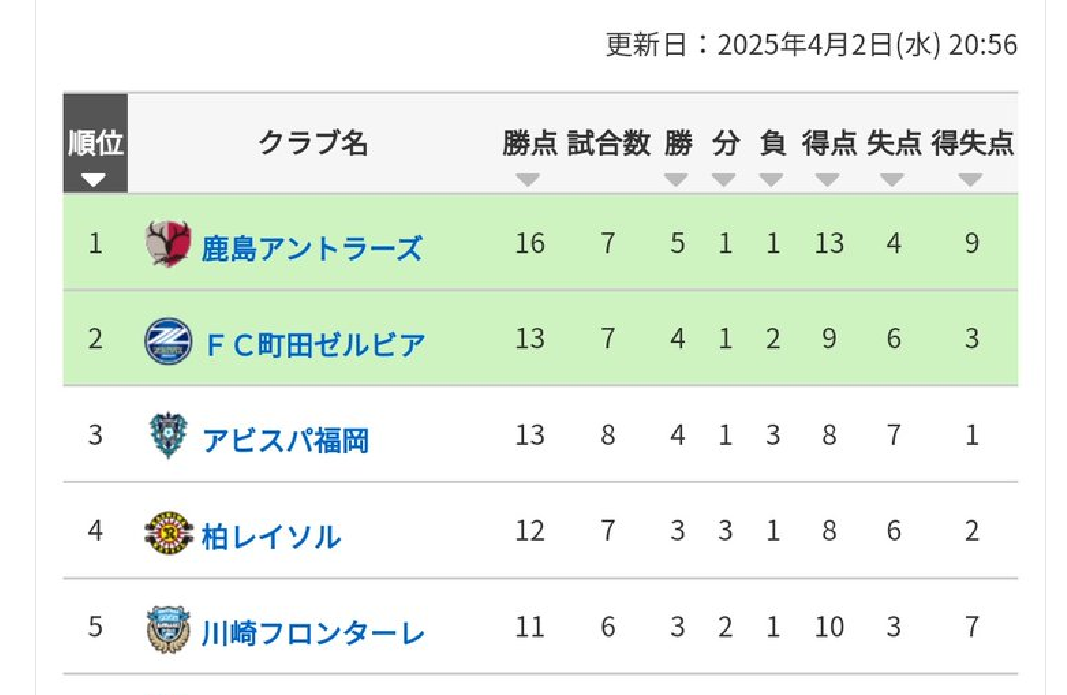Sort by 得点 goals-for arrow
The image size is (1067, 695).
click(827, 180)
